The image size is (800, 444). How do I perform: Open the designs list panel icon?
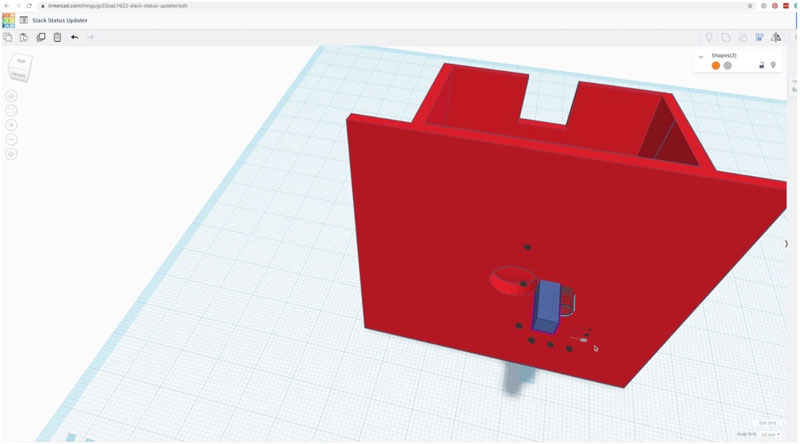pos(23,20)
